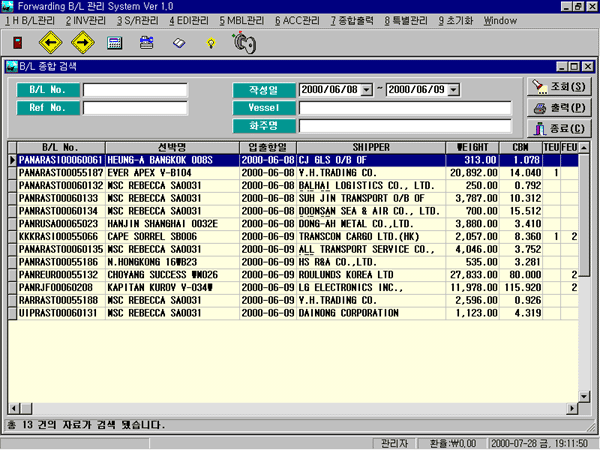Open the 5 MBL관리 menu
This screenshot has height=450, width=600.
click(241, 21)
